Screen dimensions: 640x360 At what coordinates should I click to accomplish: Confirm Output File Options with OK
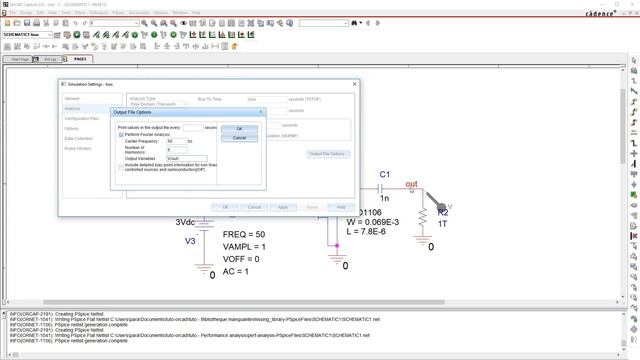tap(240, 129)
